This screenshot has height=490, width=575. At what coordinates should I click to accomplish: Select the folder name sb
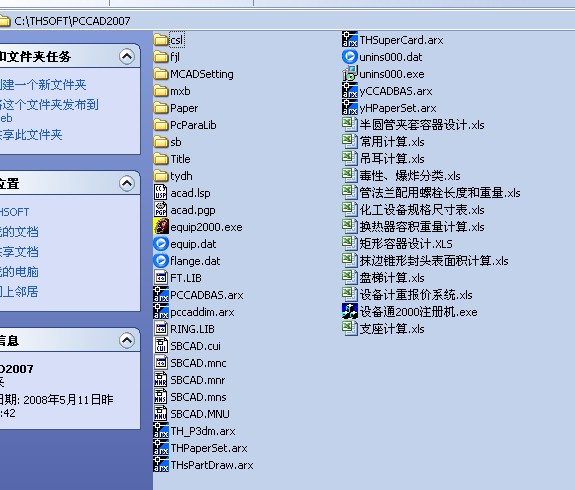point(176,142)
